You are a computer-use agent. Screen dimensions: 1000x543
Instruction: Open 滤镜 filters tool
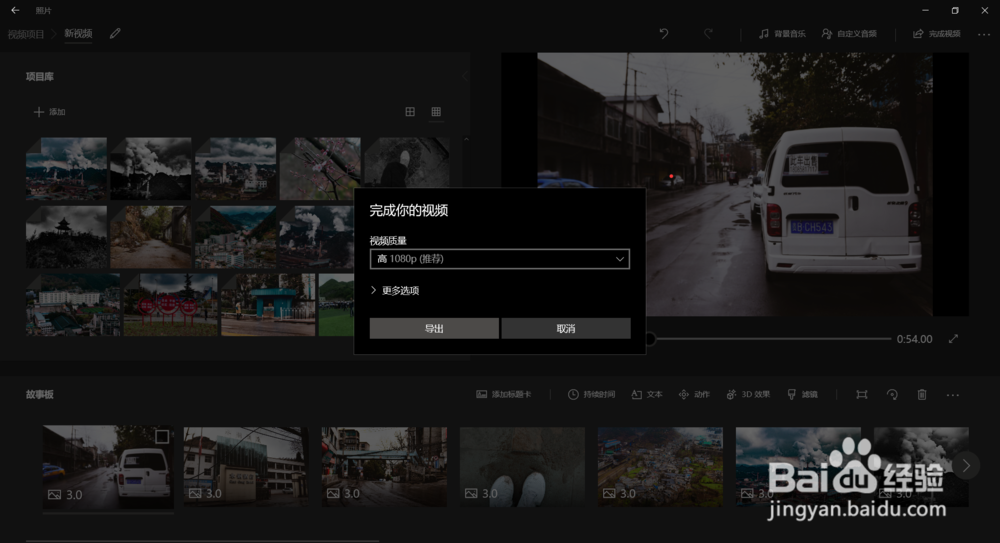pyautogui.click(x=802, y=394)
